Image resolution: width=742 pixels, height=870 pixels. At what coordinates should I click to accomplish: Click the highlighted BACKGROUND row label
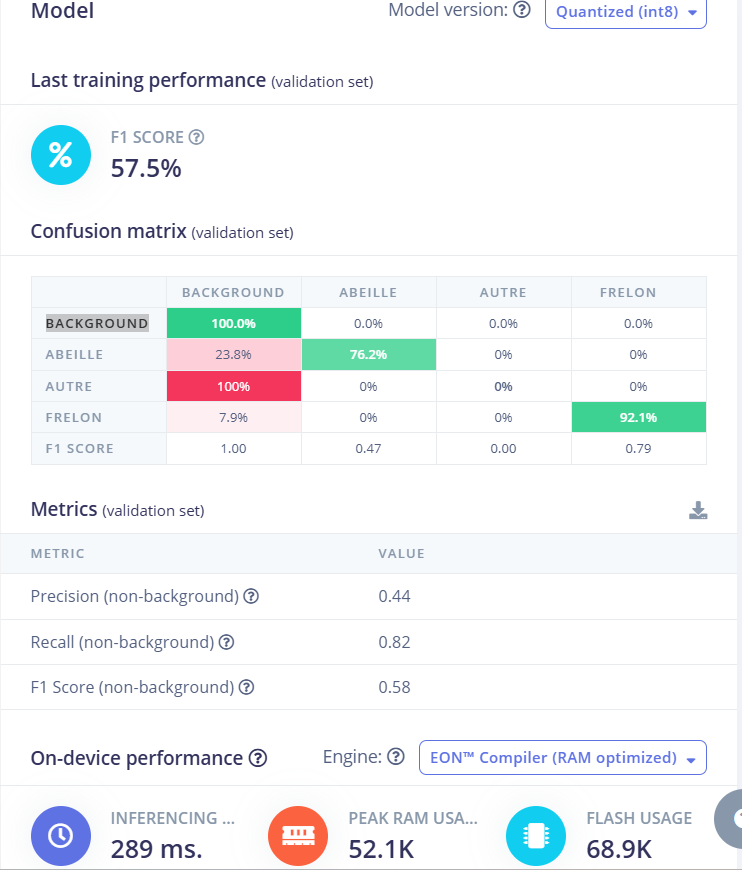pos(97,323)
